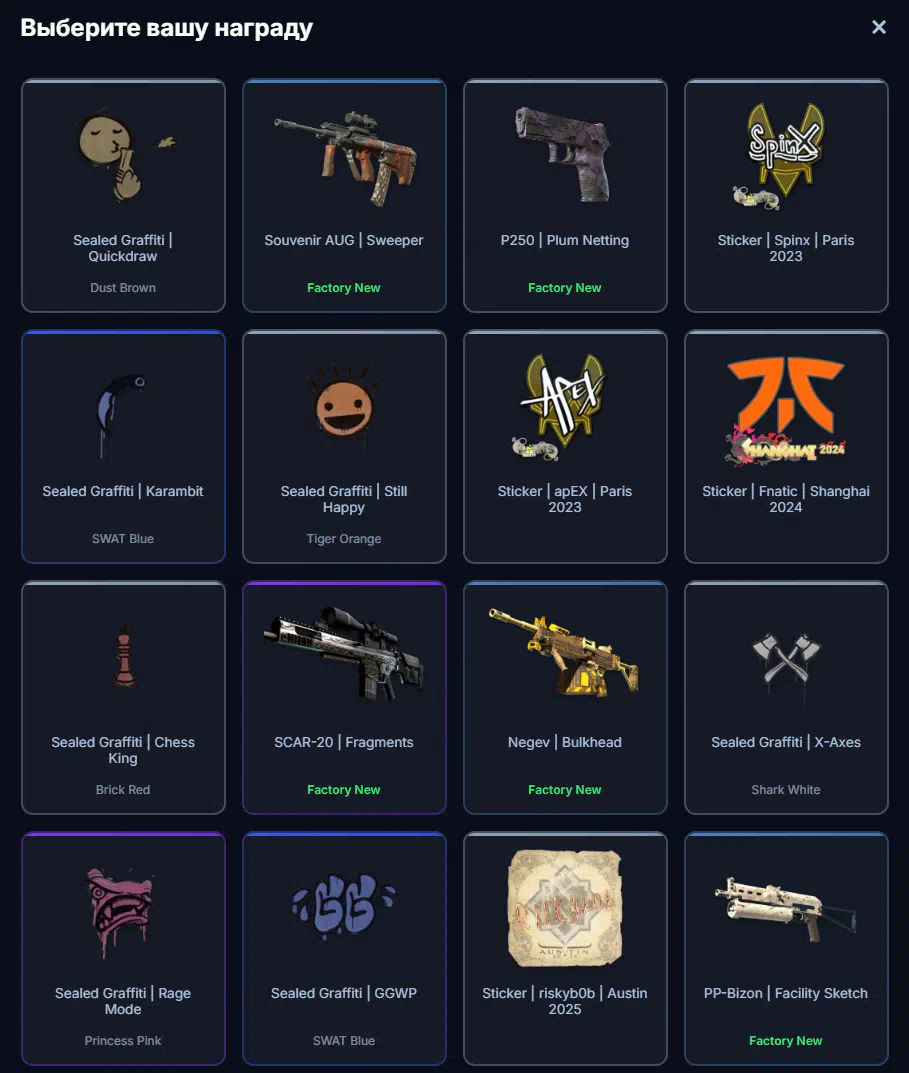Pick the PP-Bizon Facility Sketch image
This screenshot has width=909, height=1073.
point(786,909)
